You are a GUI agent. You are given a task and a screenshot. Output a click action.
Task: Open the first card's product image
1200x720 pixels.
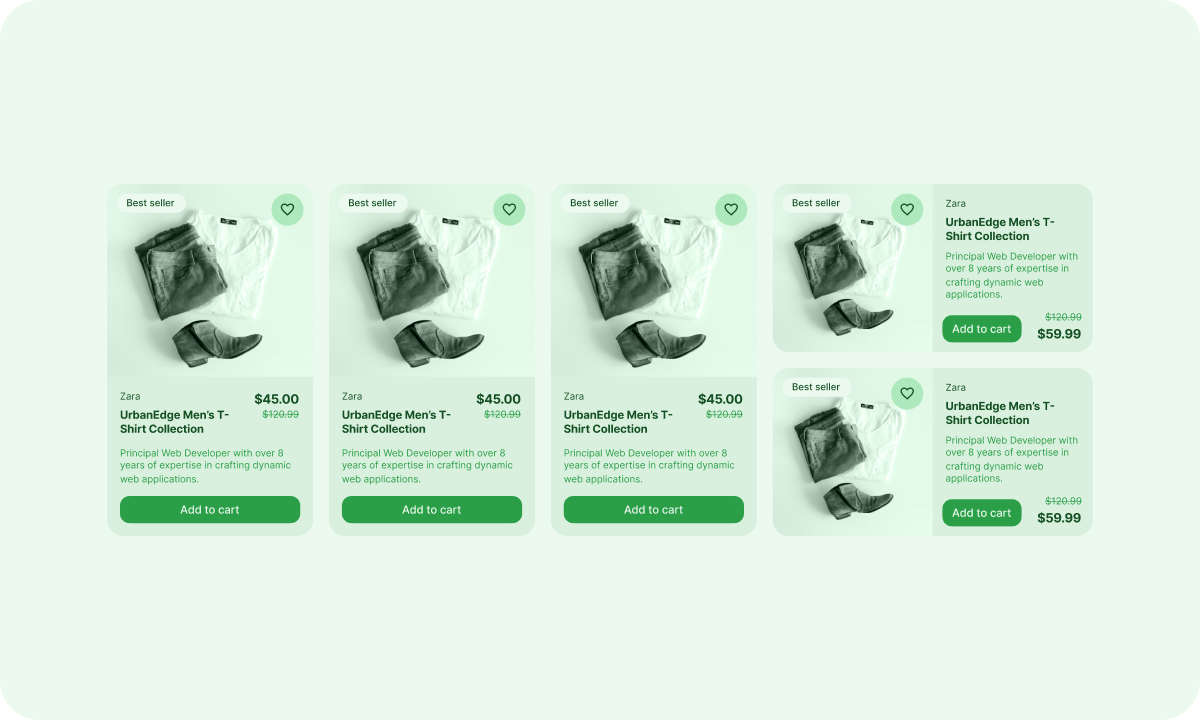210,281
